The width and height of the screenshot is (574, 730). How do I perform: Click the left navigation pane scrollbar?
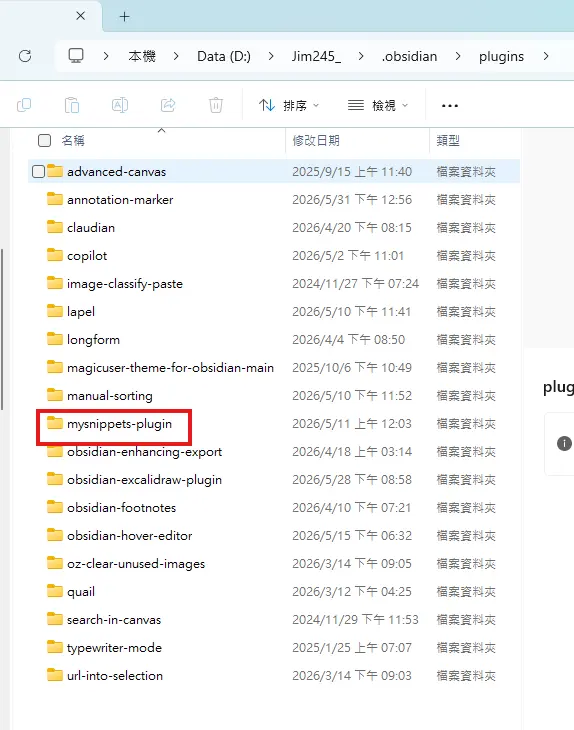(x=2, y=329)
